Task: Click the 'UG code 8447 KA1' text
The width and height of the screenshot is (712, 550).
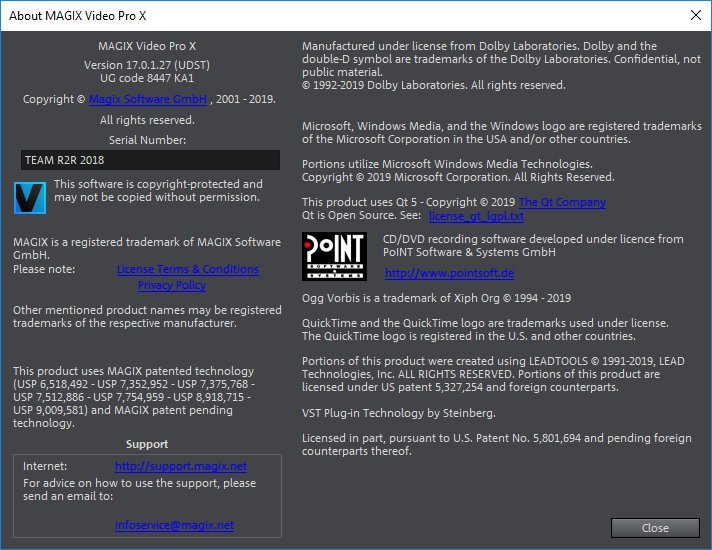Action: coord(147,78)
